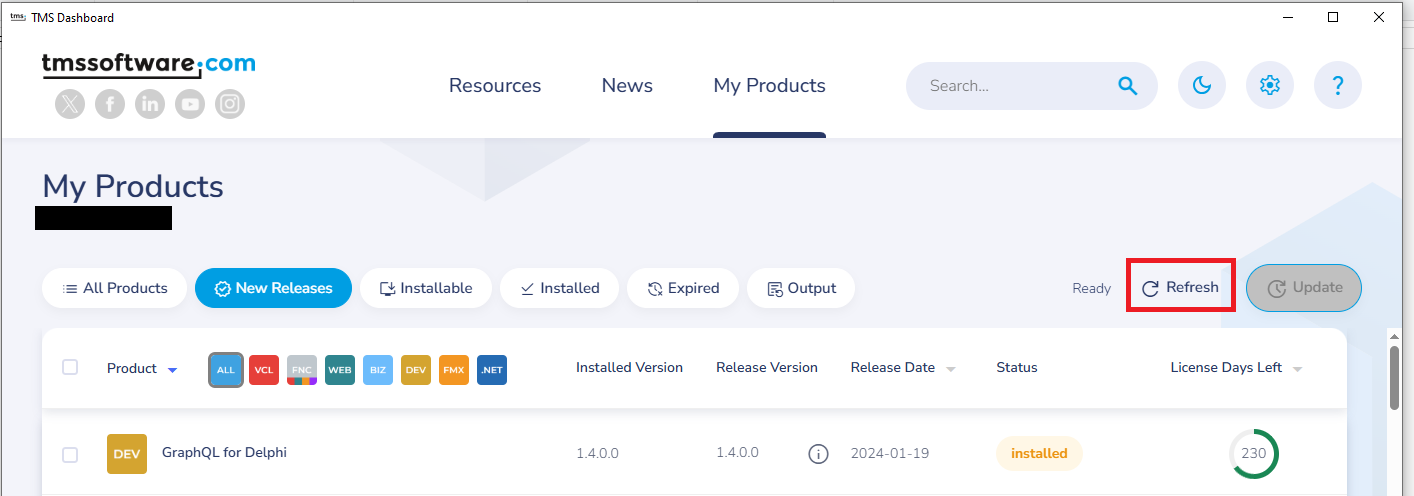
Task: Filter products by the ALL tag
Action: [226, 370]
